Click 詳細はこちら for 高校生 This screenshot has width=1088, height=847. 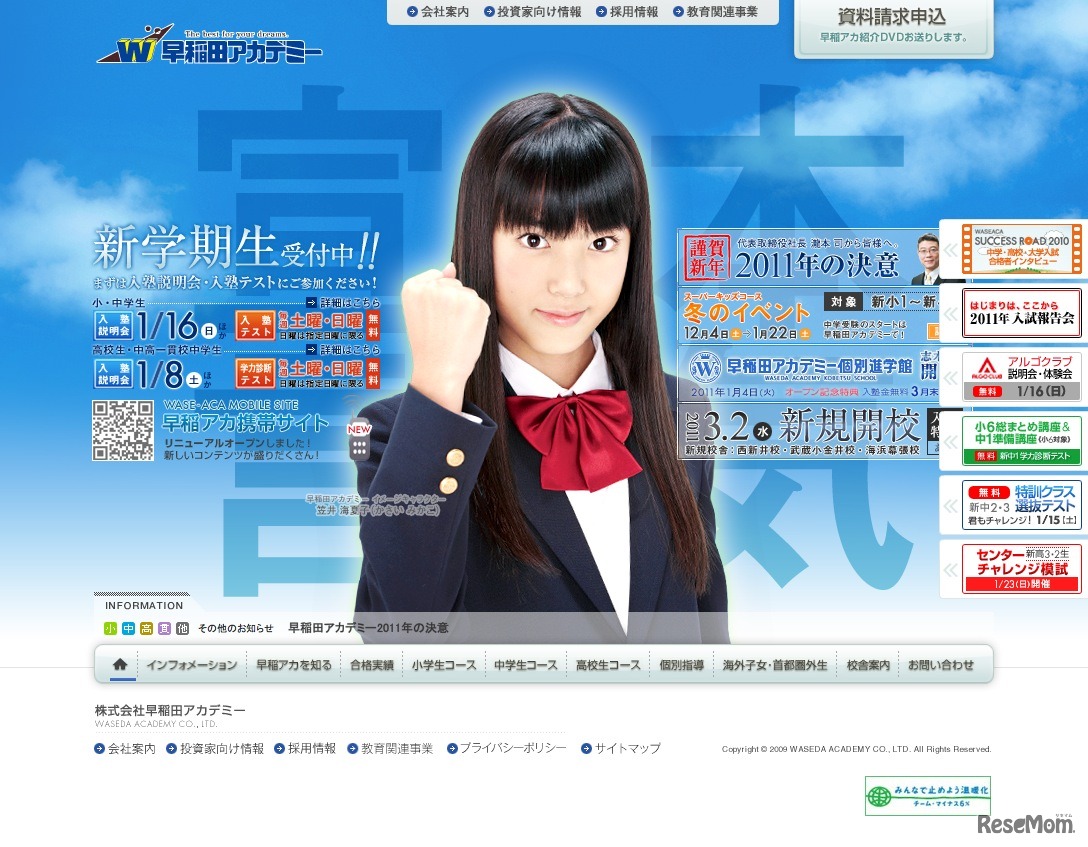coord(343,350)
